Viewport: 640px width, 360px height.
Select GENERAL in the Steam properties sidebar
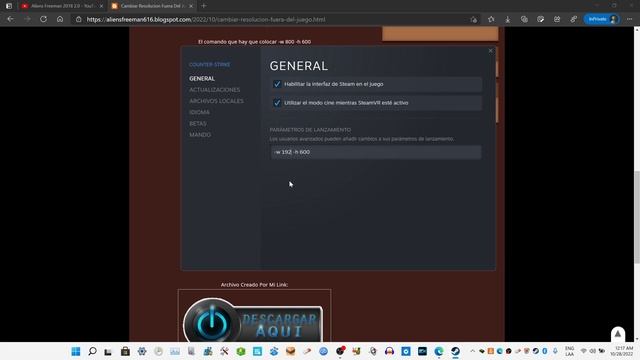click(x=202, y=78)
